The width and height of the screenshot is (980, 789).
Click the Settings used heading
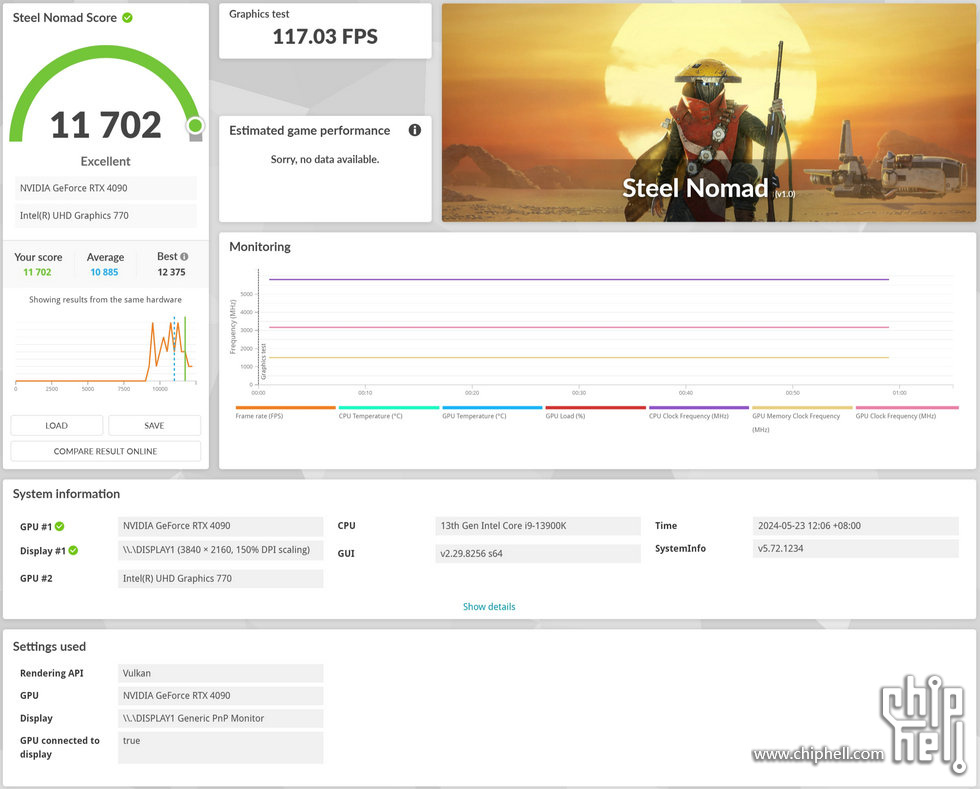pos(49,646)
